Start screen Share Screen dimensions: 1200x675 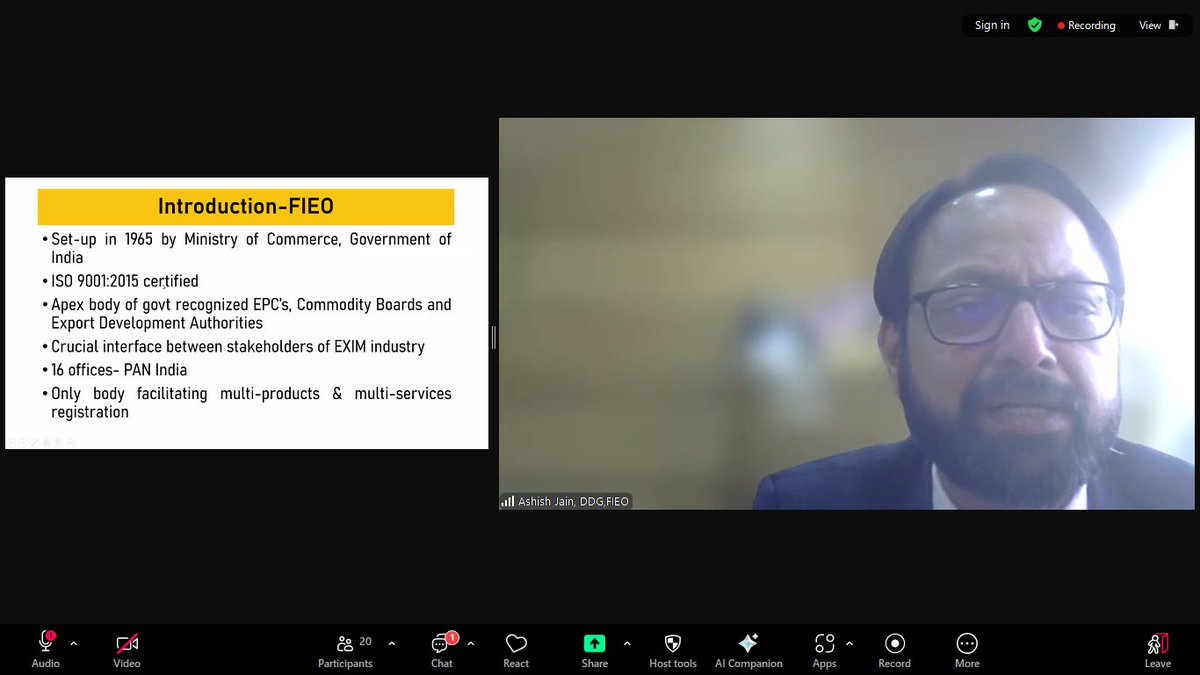[x=594, y=649]
